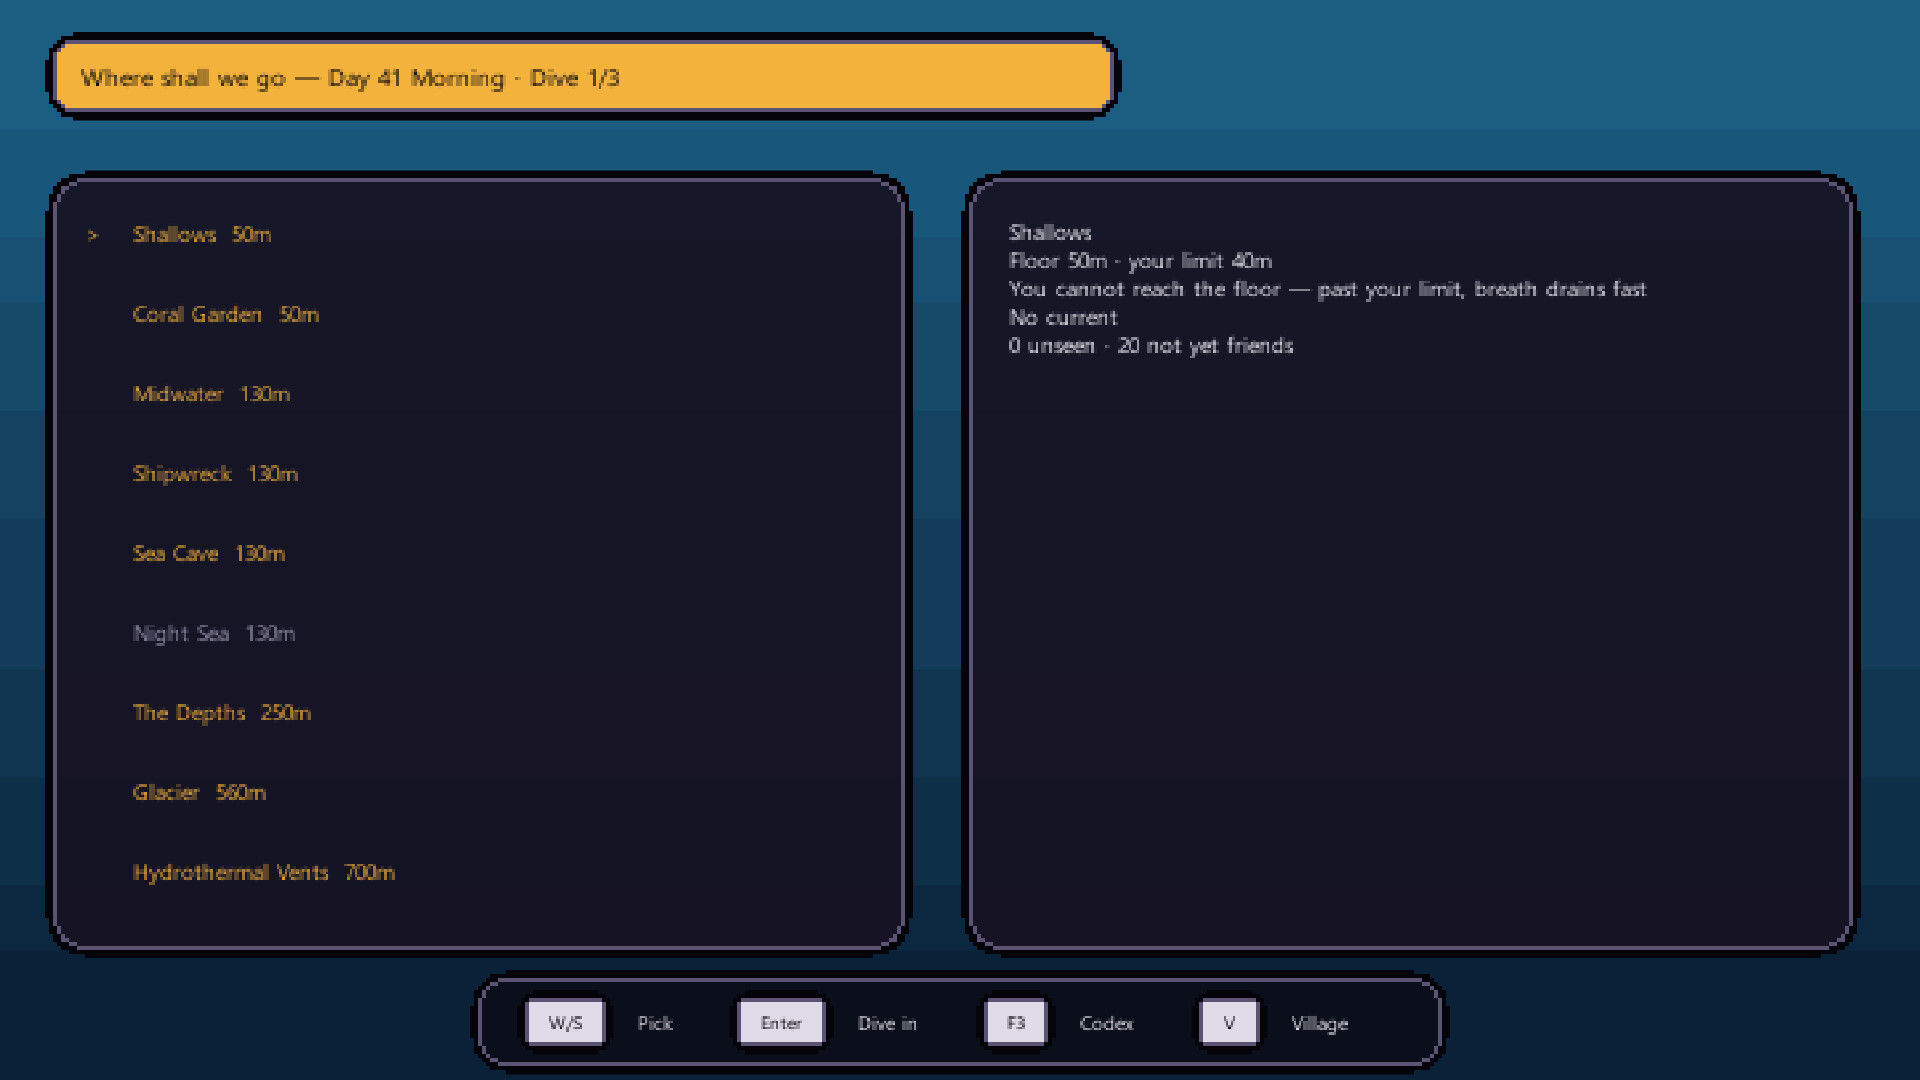Pick The Depths 250m location
This screenshot has height=1080, width=1920.
coord(222,713)
